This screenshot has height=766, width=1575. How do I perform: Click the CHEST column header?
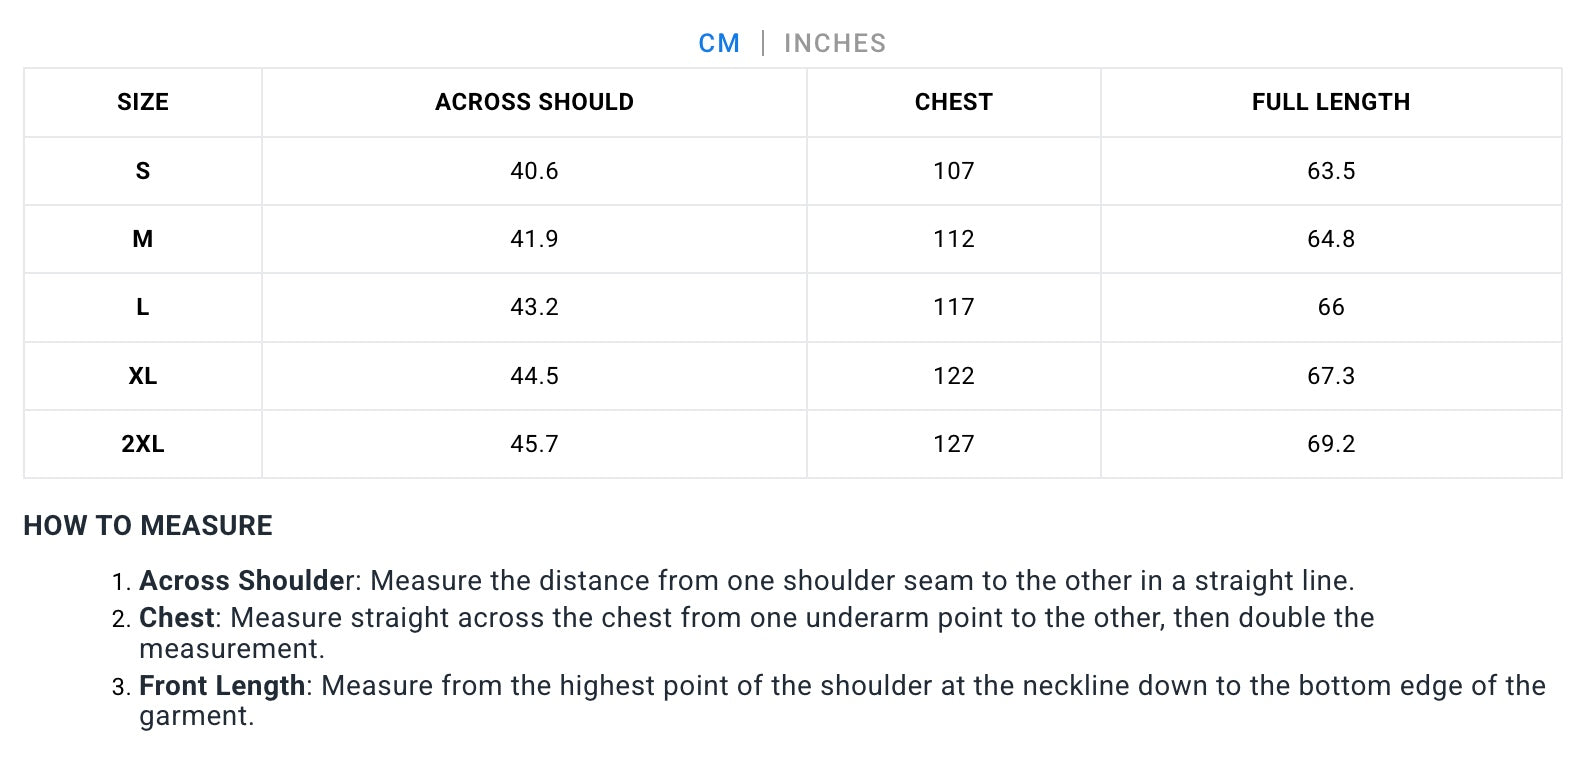tap(953, 102)
